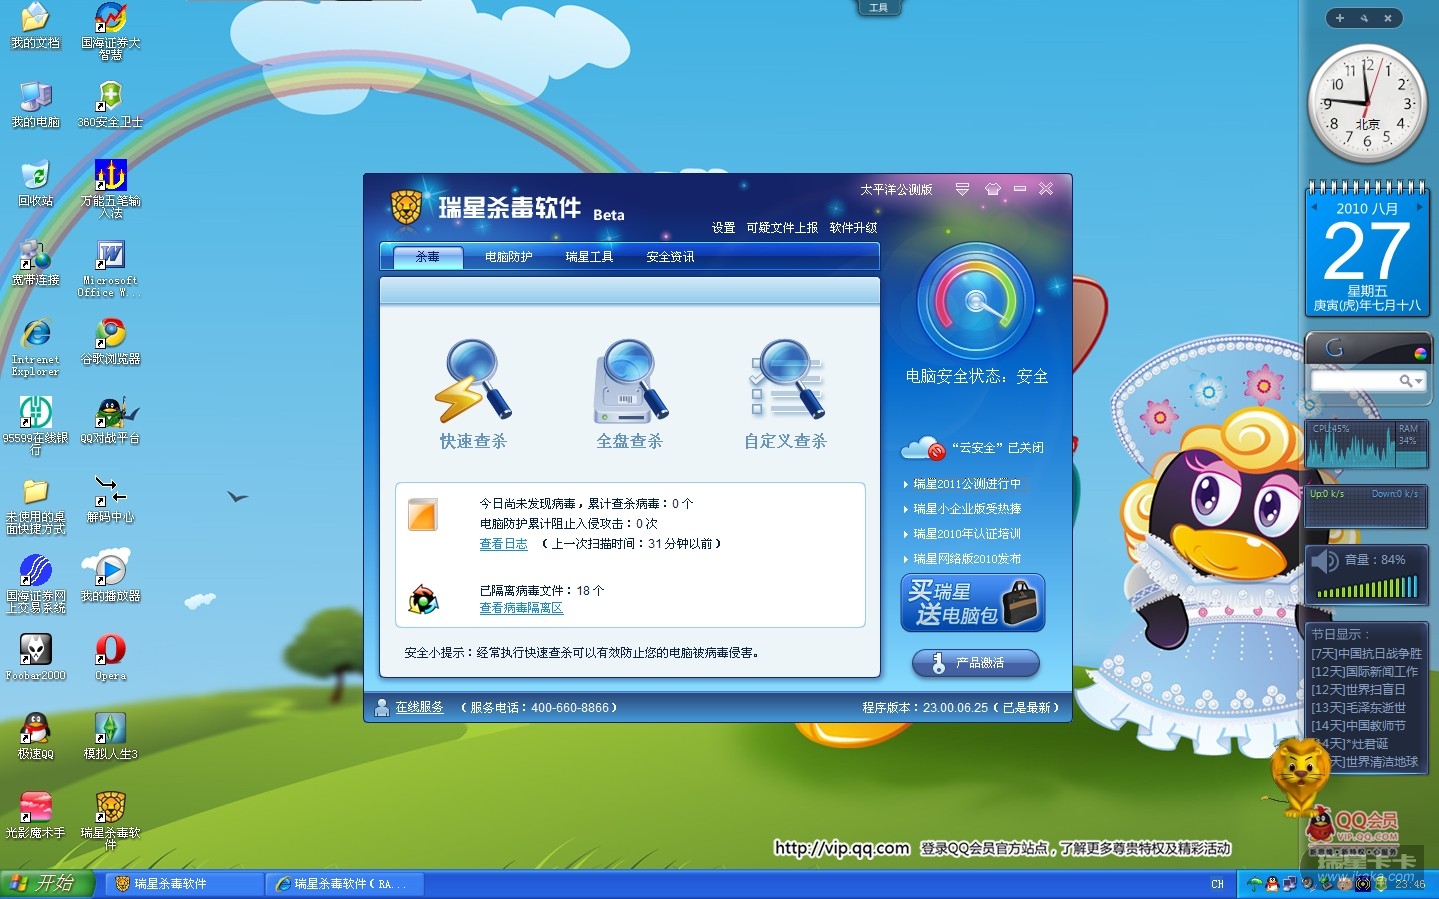Click the orange scan summary icon
1439x899 pixels.
pyautogui.click(x=423, y=514)
